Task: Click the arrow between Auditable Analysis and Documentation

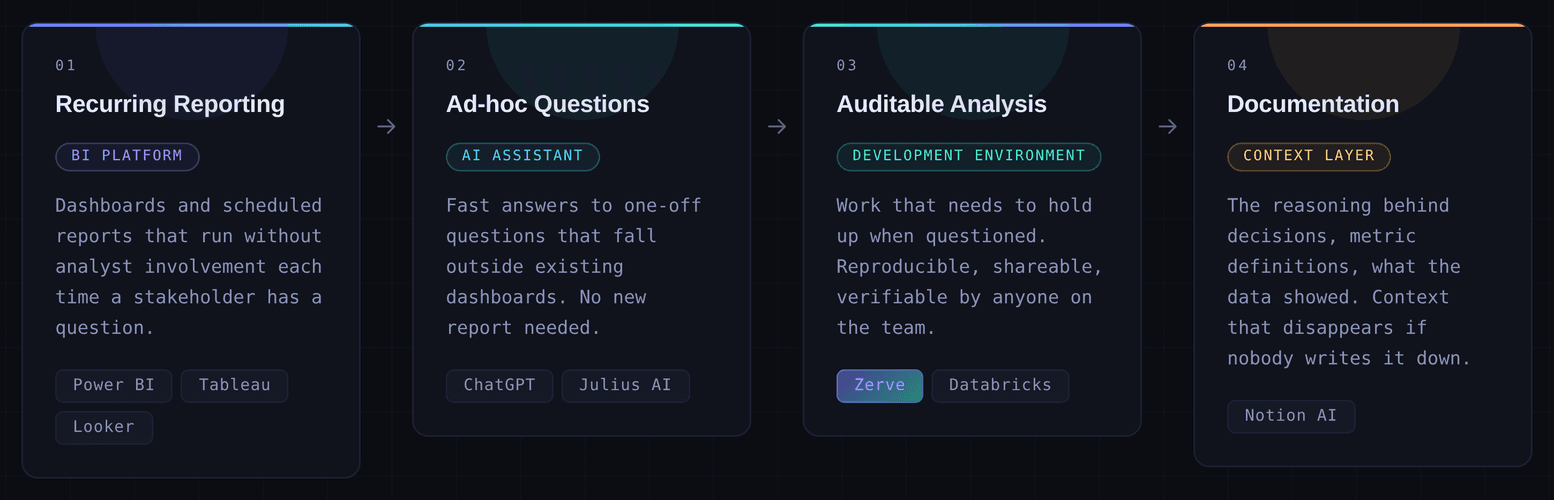Action: [1167, 127]
